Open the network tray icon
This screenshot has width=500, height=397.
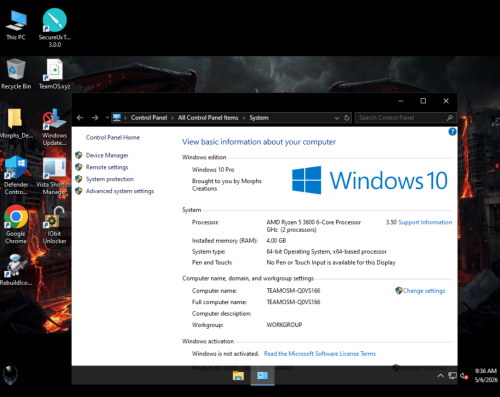(452, 376)
